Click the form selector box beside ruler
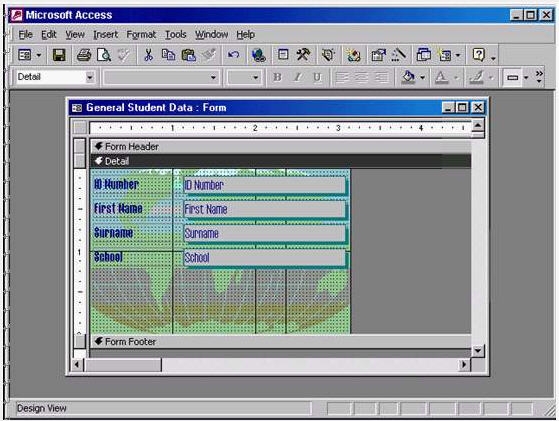Image resolution: width=559 pixels, height=421 pixels. click(80, 127)
